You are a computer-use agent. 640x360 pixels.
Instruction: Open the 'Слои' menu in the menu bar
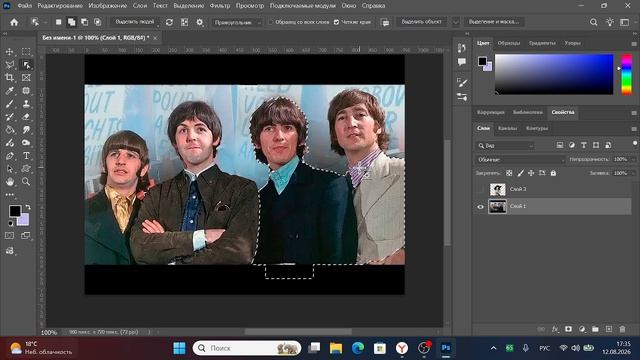140,6
